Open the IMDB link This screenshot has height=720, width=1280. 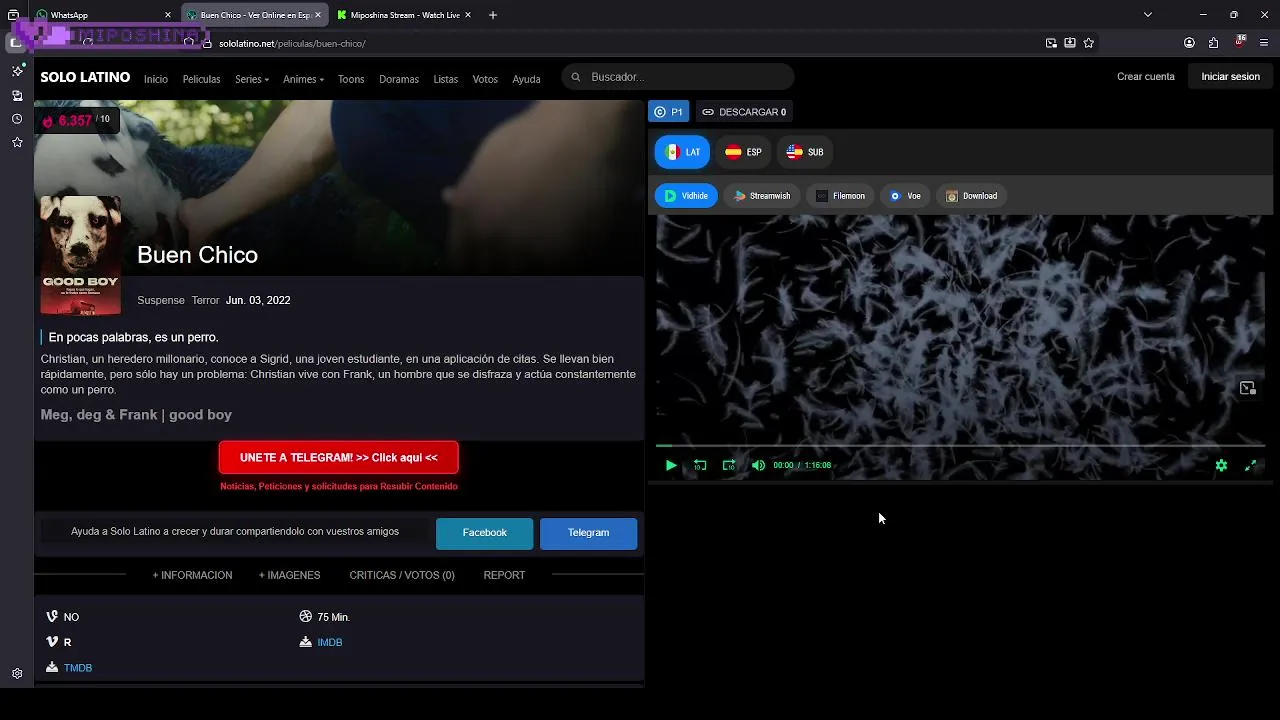329,642
